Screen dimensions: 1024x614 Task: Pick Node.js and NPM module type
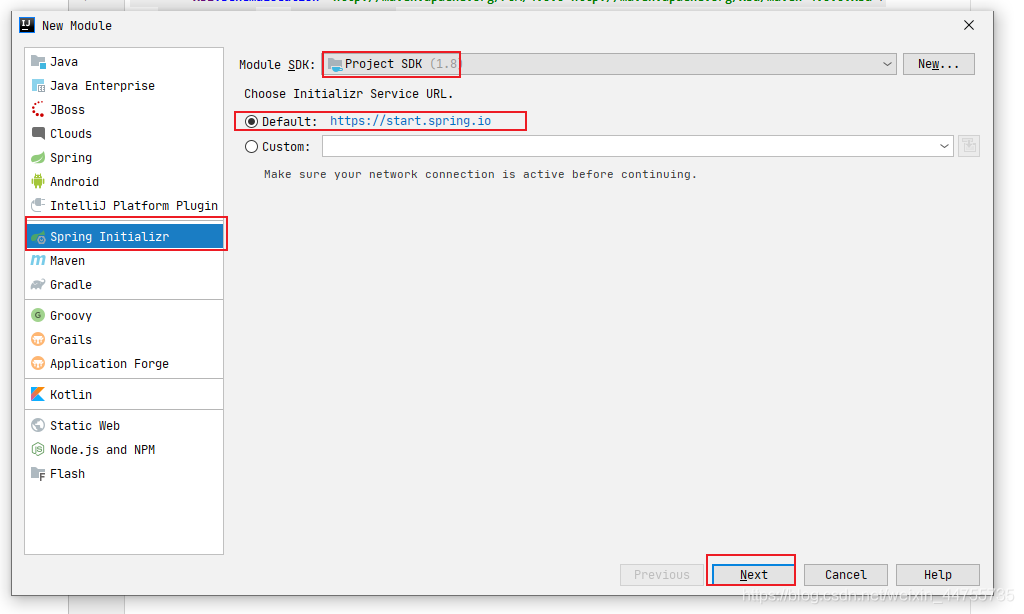(x=124, y=449)
